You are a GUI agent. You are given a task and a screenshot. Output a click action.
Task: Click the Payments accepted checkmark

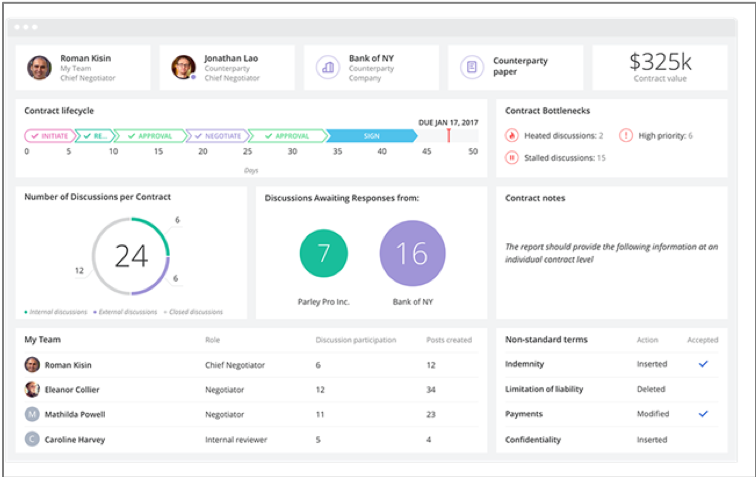(x=703, y=413)
